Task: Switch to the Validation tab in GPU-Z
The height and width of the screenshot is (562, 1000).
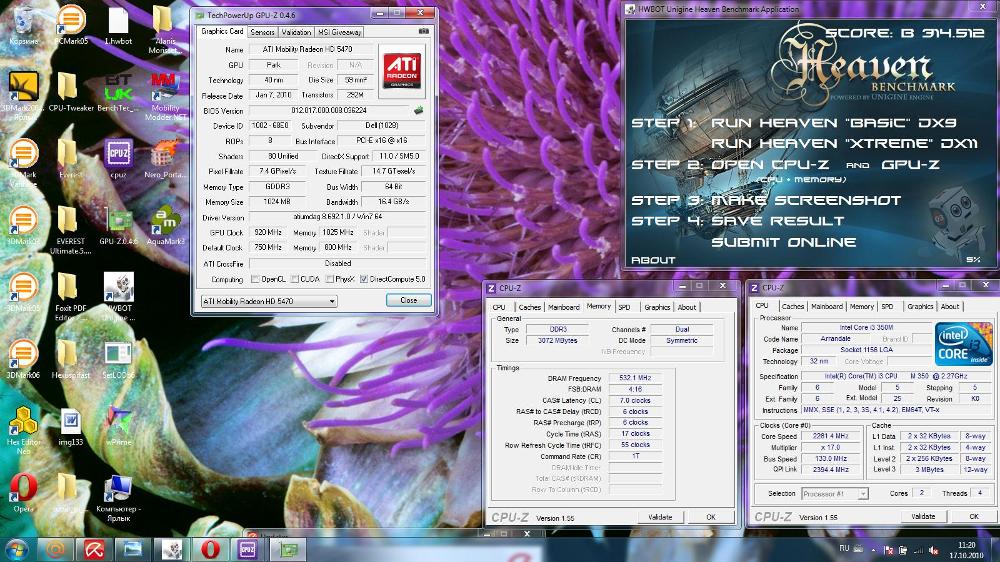Action: (x=297, y=32)
